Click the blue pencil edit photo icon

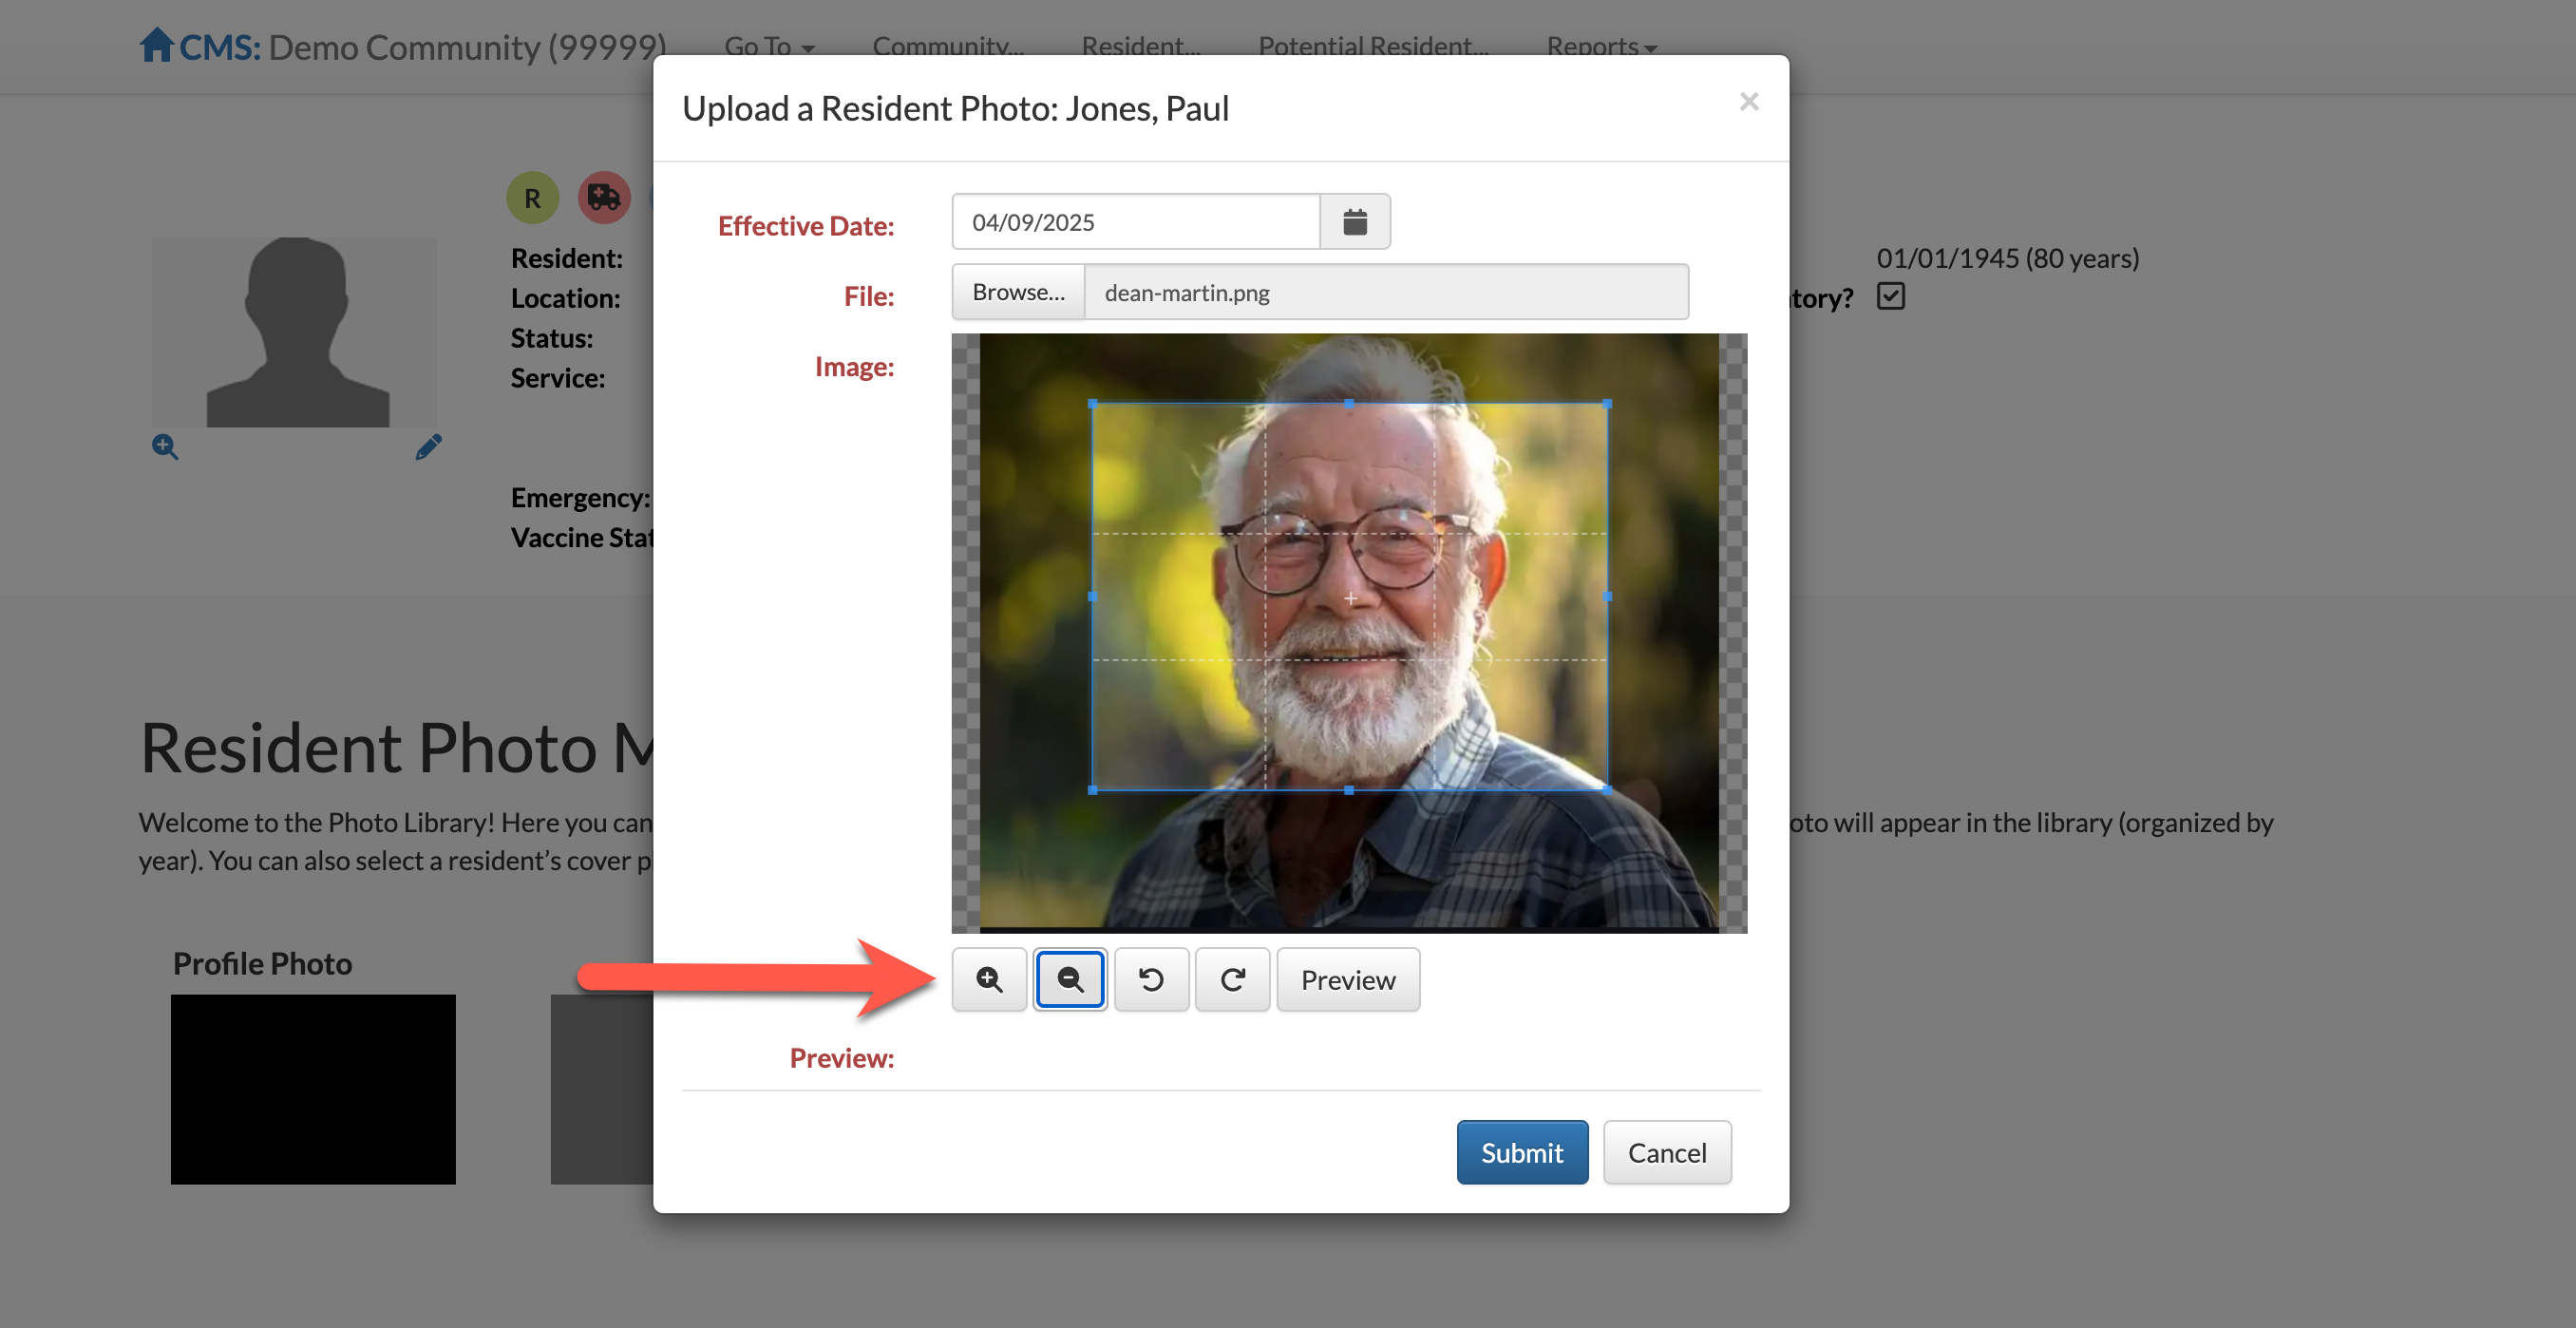pos(428,446)
